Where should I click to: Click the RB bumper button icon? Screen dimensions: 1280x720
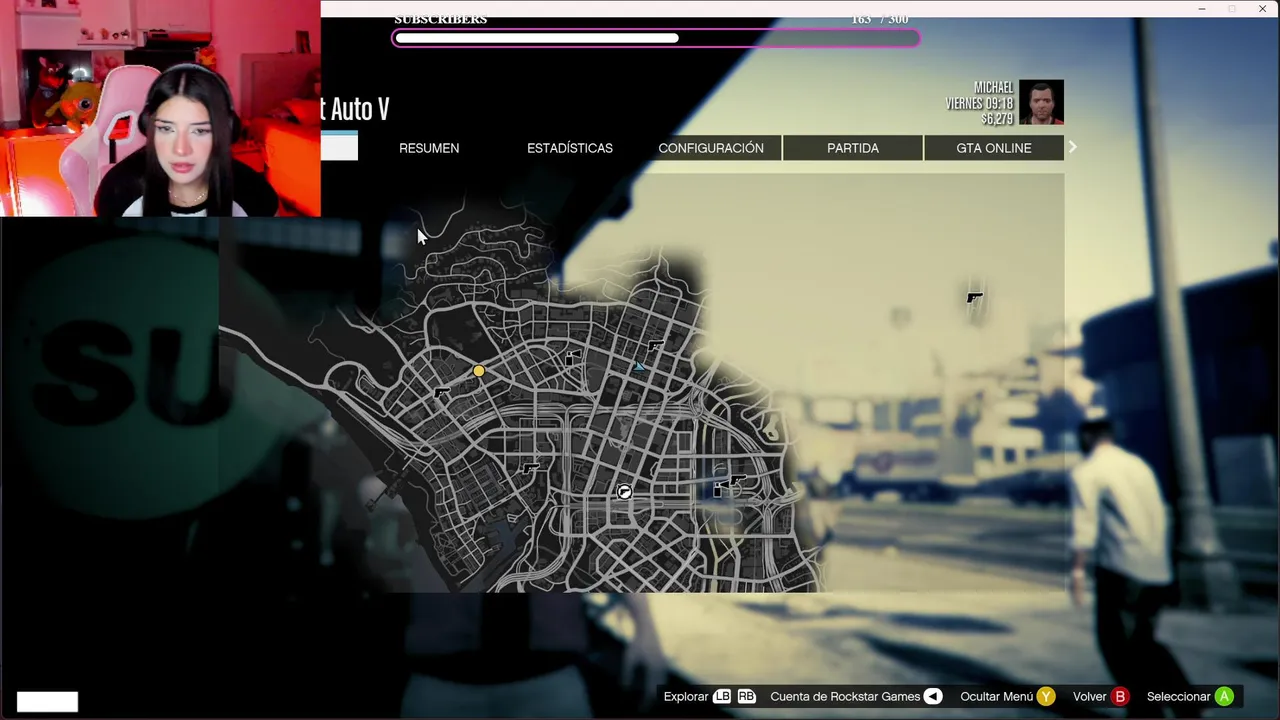746,697
